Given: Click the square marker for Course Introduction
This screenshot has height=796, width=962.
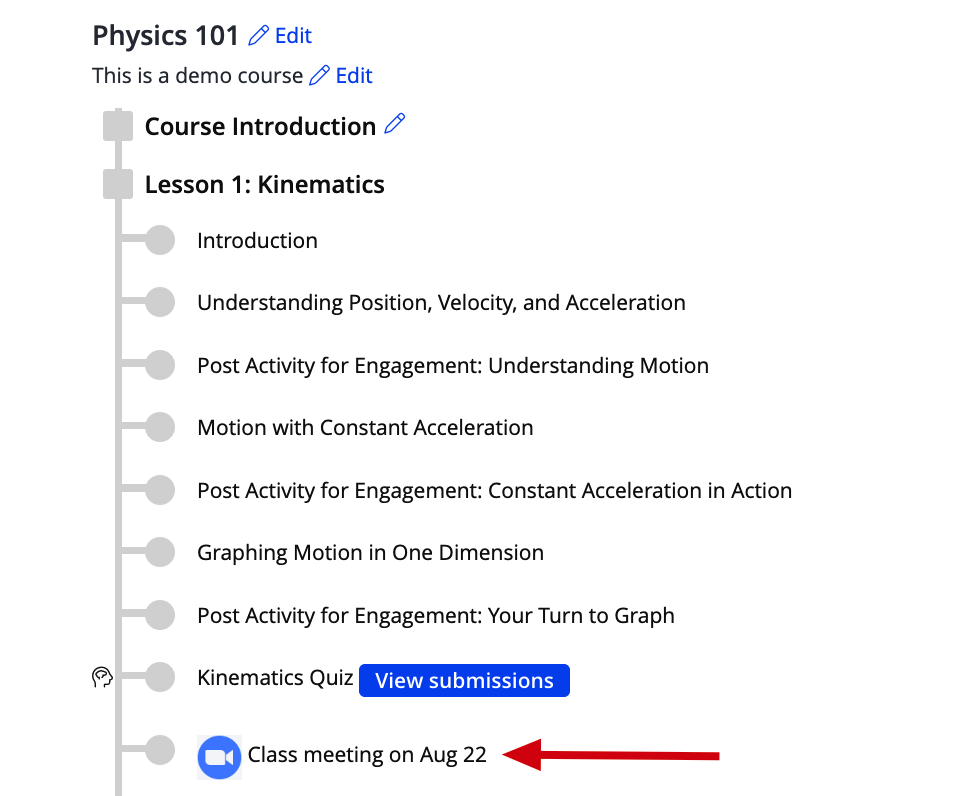Looking at the screenshot, I should [x=118, y=126].
